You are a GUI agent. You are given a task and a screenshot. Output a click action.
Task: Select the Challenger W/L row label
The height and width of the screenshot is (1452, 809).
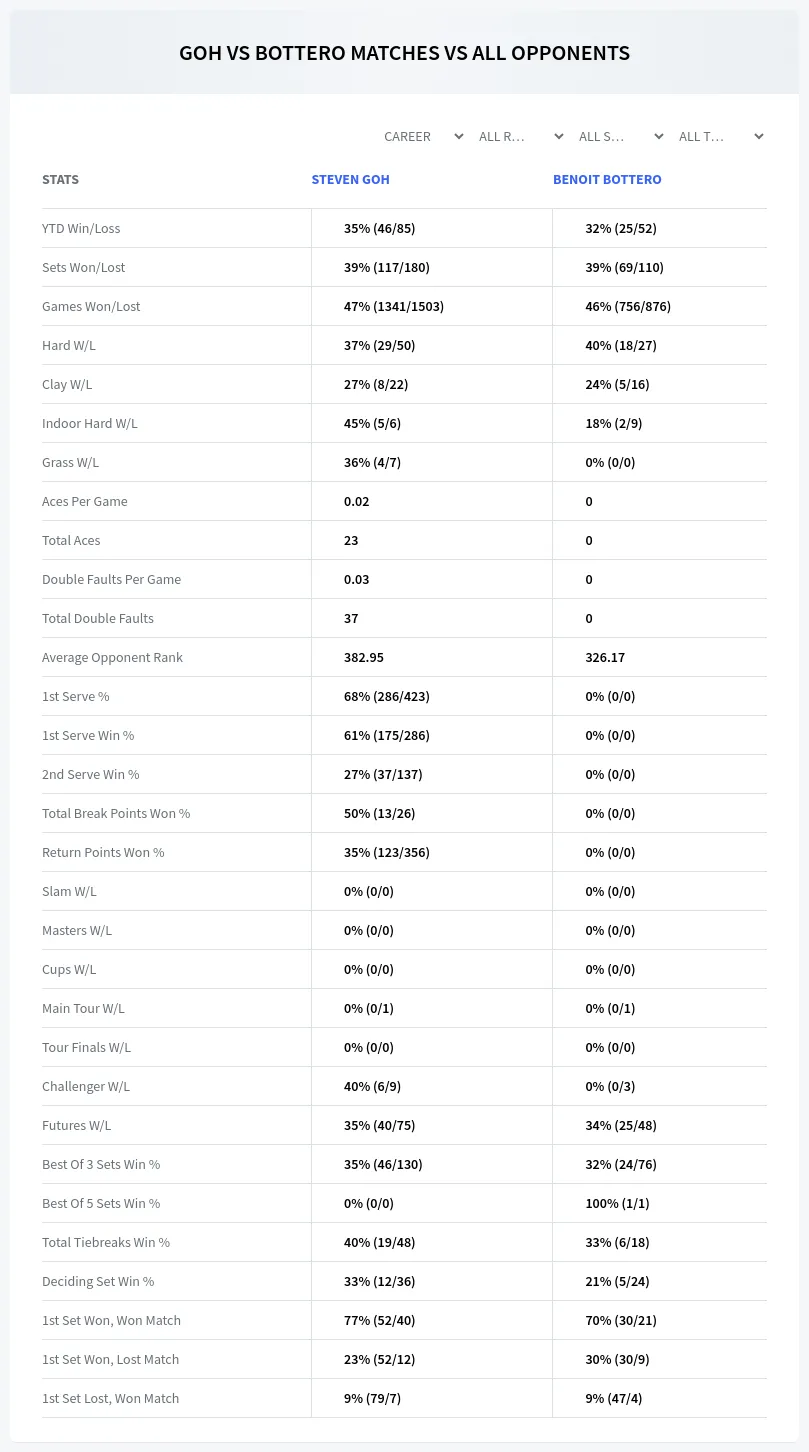click(86, 1086)
